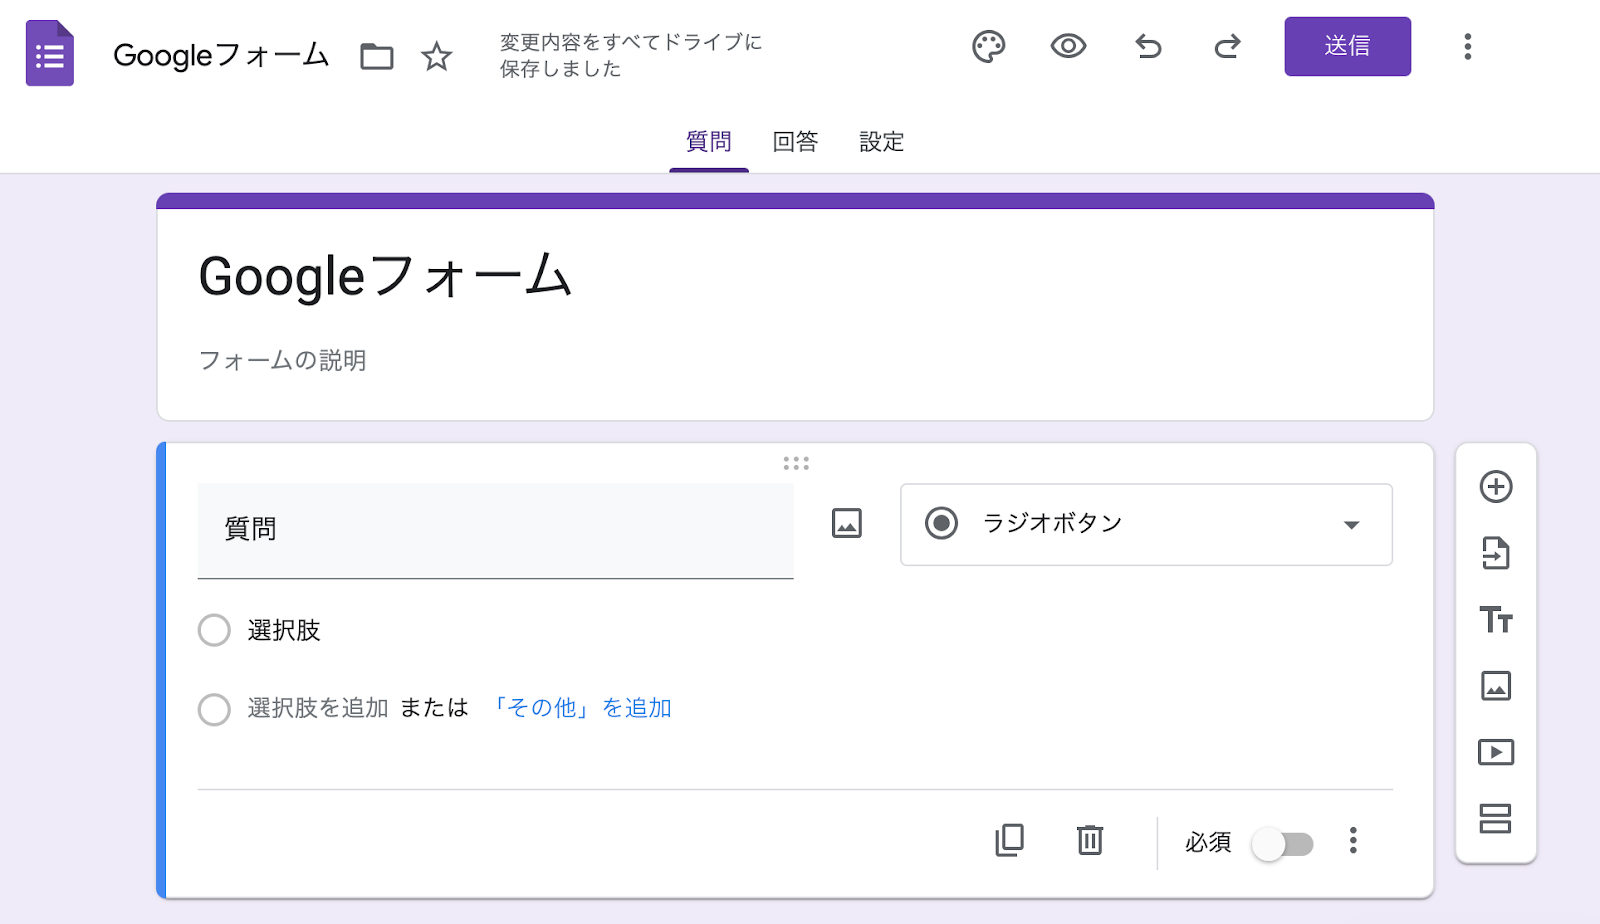The width and height of the screenshot is (1600, 924).
Task: Redo the last change
Action: point(1227,46)
